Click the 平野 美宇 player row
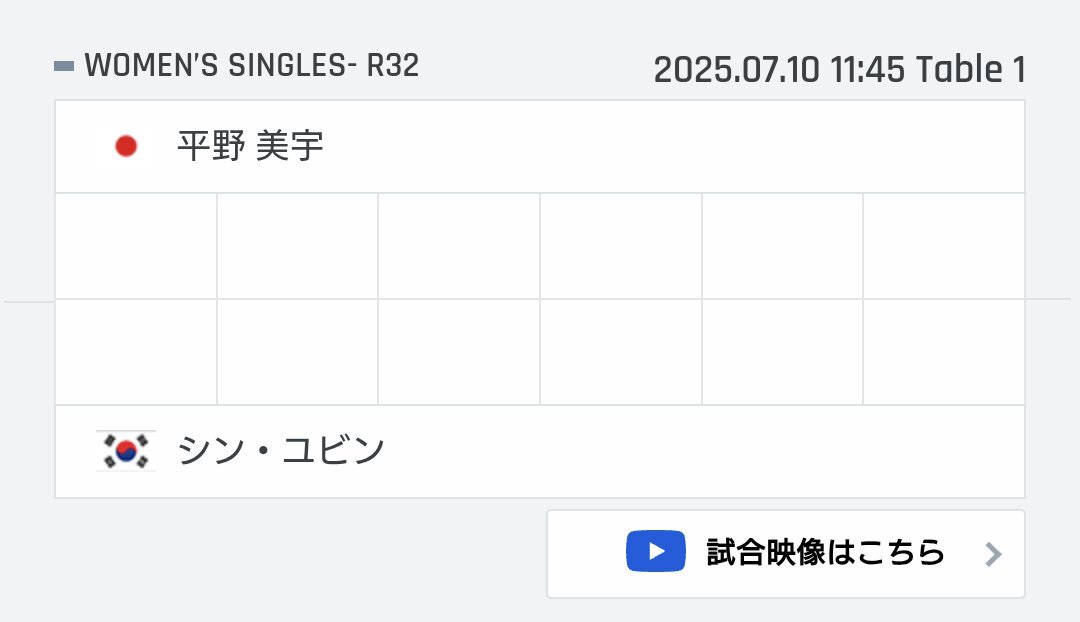1080x622 pixels. pyautogui.click(x=540, y=147)
